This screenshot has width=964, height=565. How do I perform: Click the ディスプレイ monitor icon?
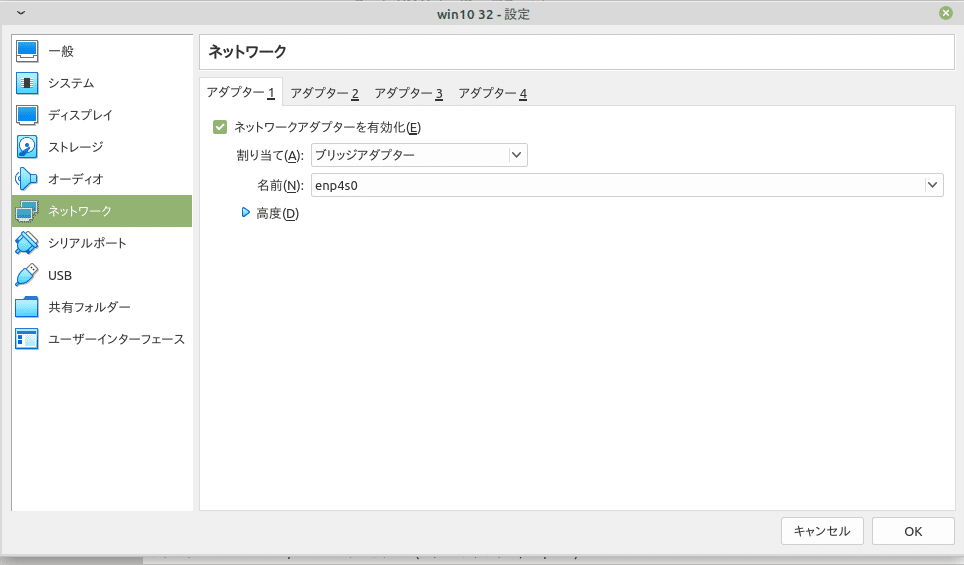[27, 115]
